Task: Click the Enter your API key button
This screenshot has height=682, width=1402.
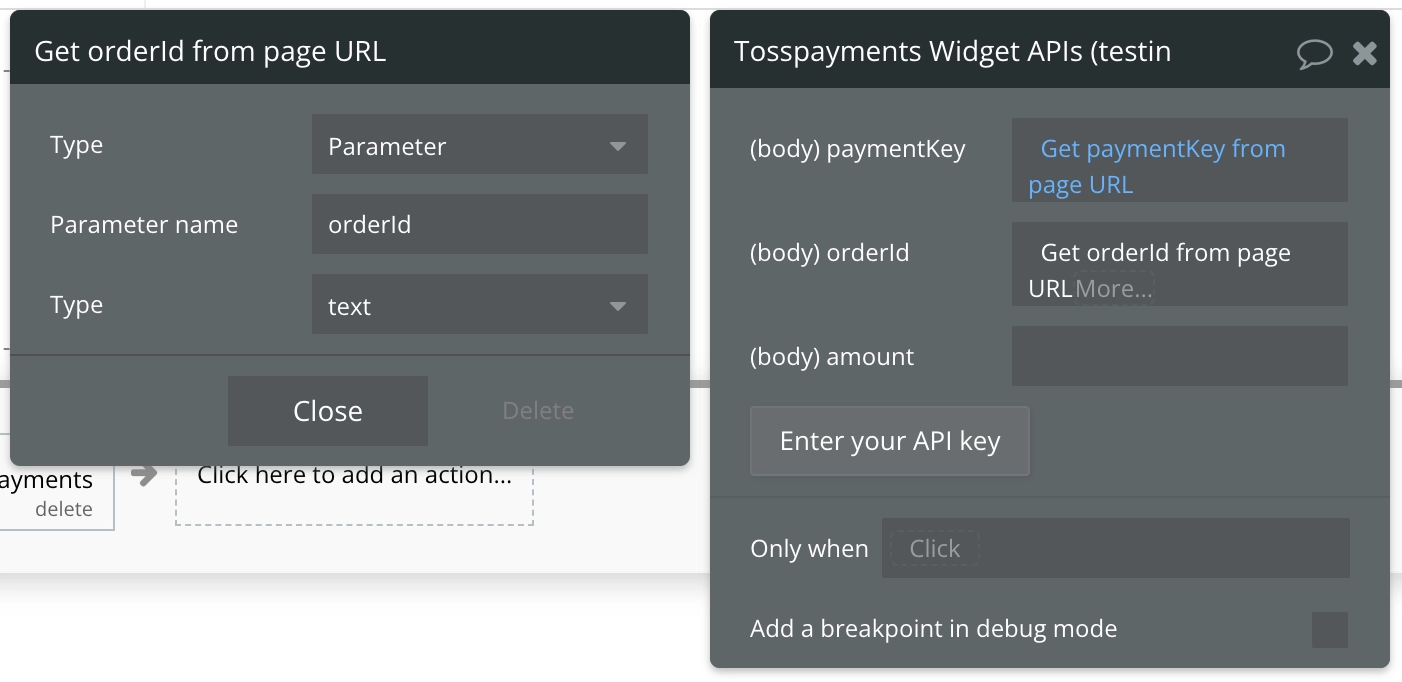Action: [889, 441]
